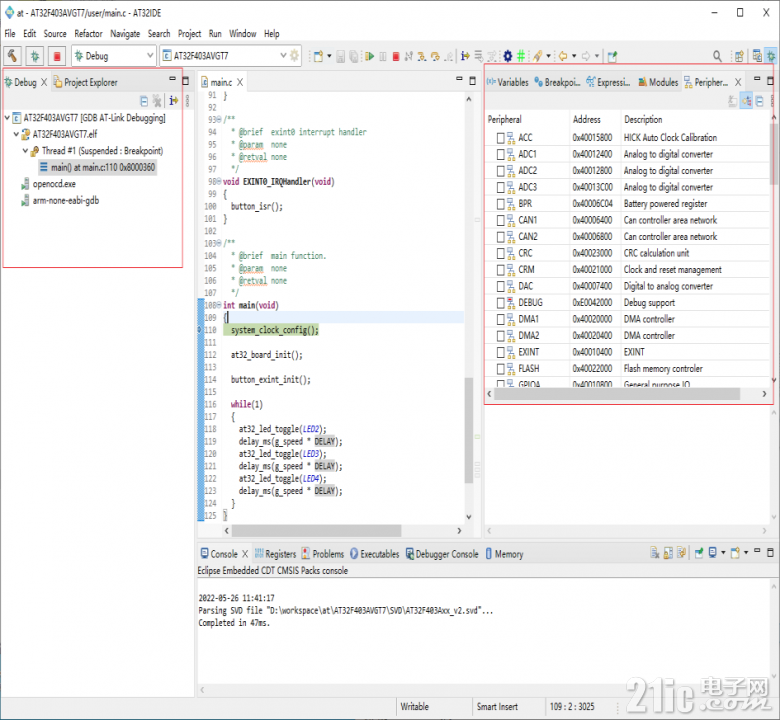The width and height of the screenshot is (780, 720).
Task: Open the Open Console dropdown arrow
Action: [746, 553]
